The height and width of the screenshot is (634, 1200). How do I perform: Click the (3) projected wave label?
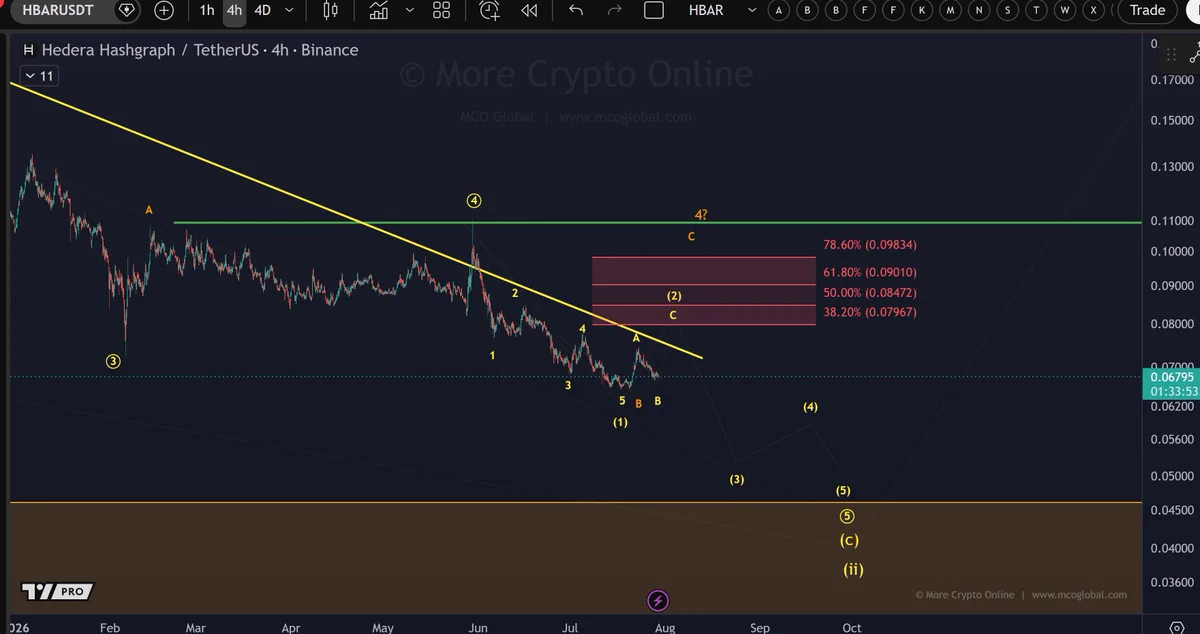click(x=737, y=479)
